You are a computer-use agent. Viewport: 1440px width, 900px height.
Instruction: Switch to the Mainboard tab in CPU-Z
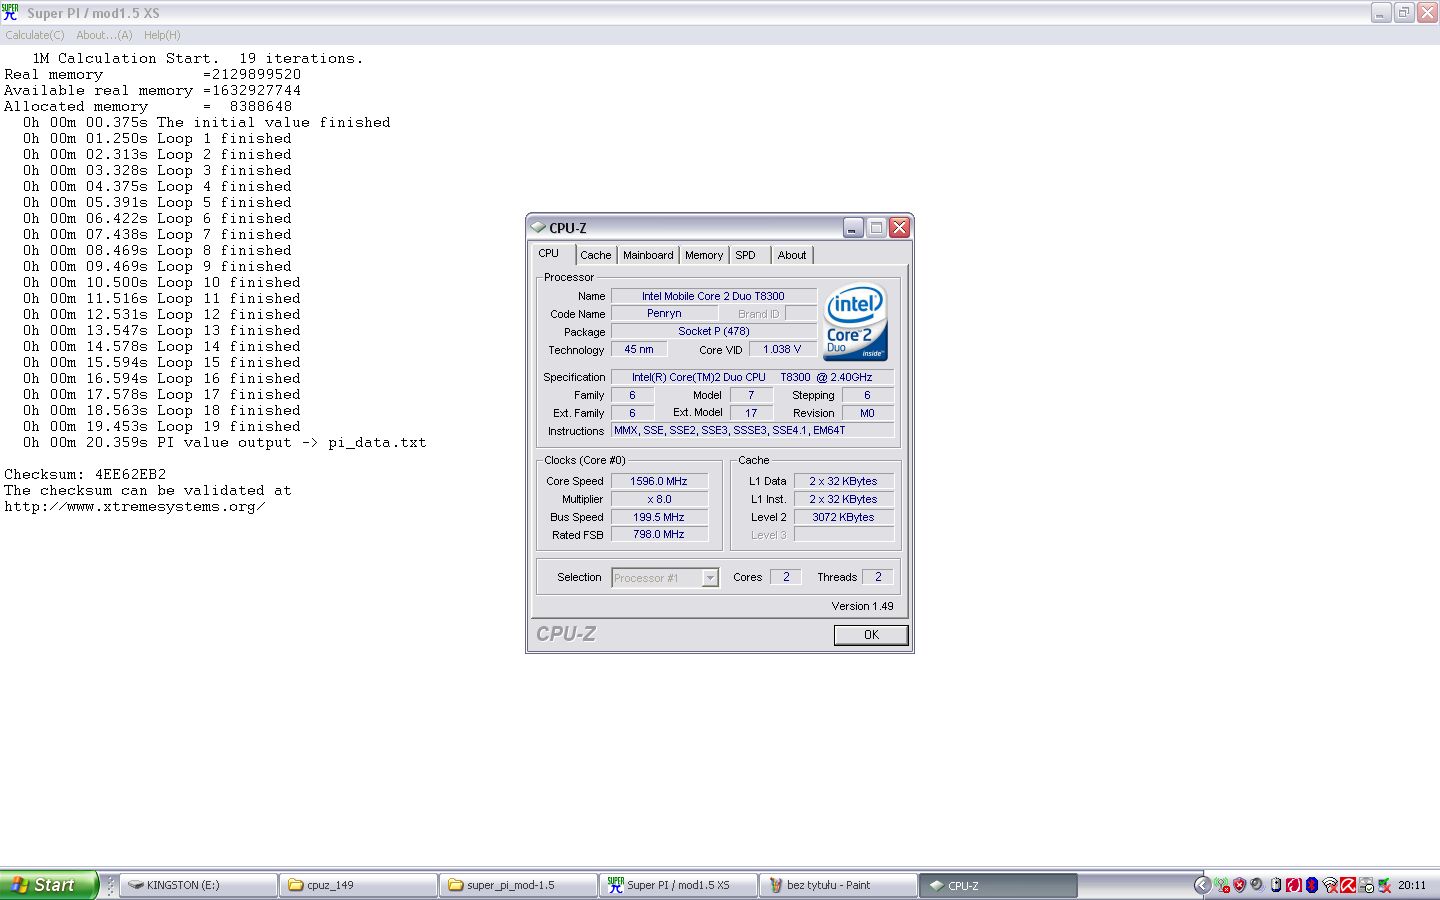648,255
